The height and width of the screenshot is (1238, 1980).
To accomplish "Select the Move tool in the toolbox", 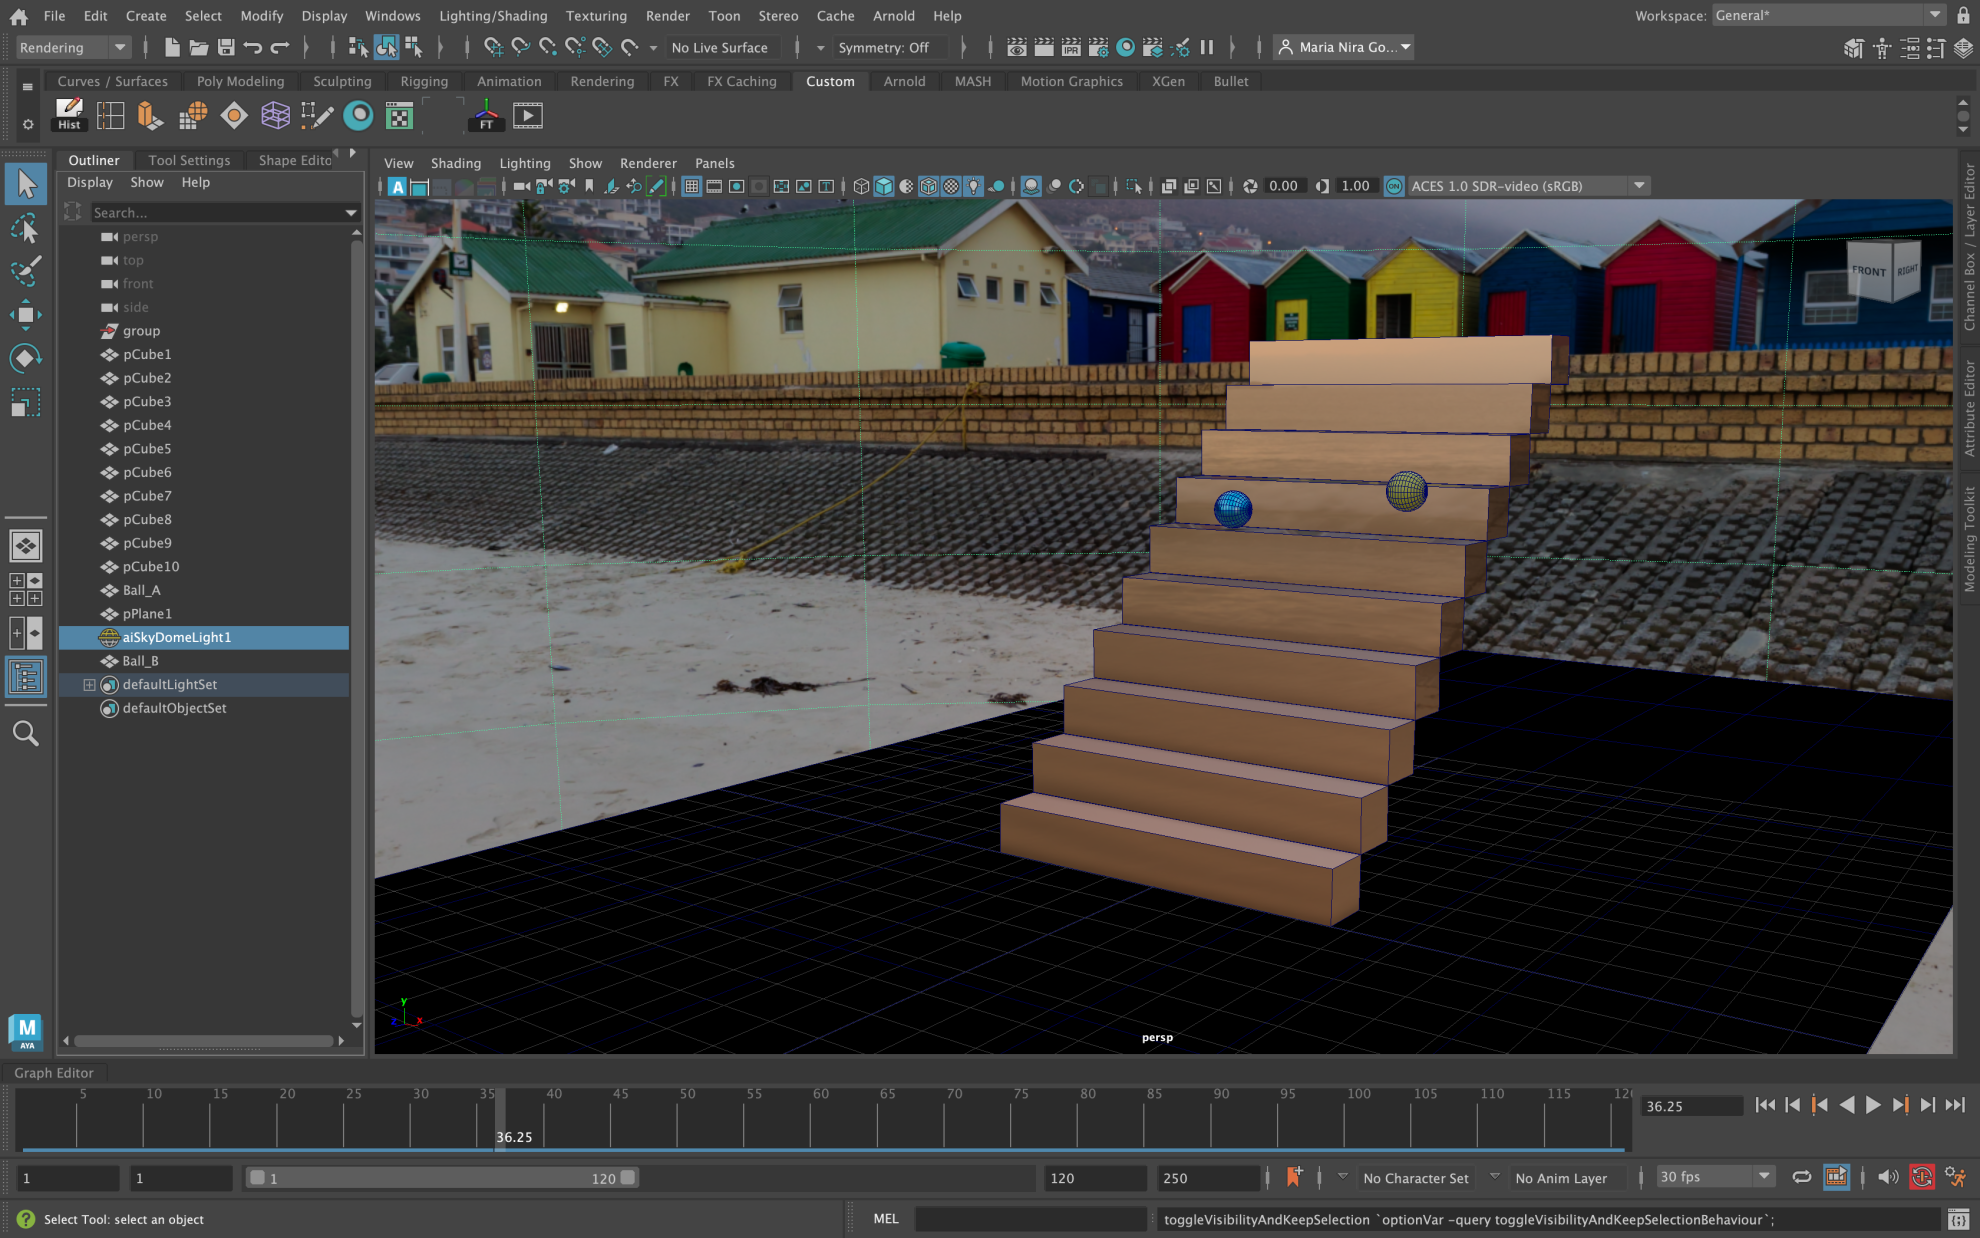I will 25,314.
